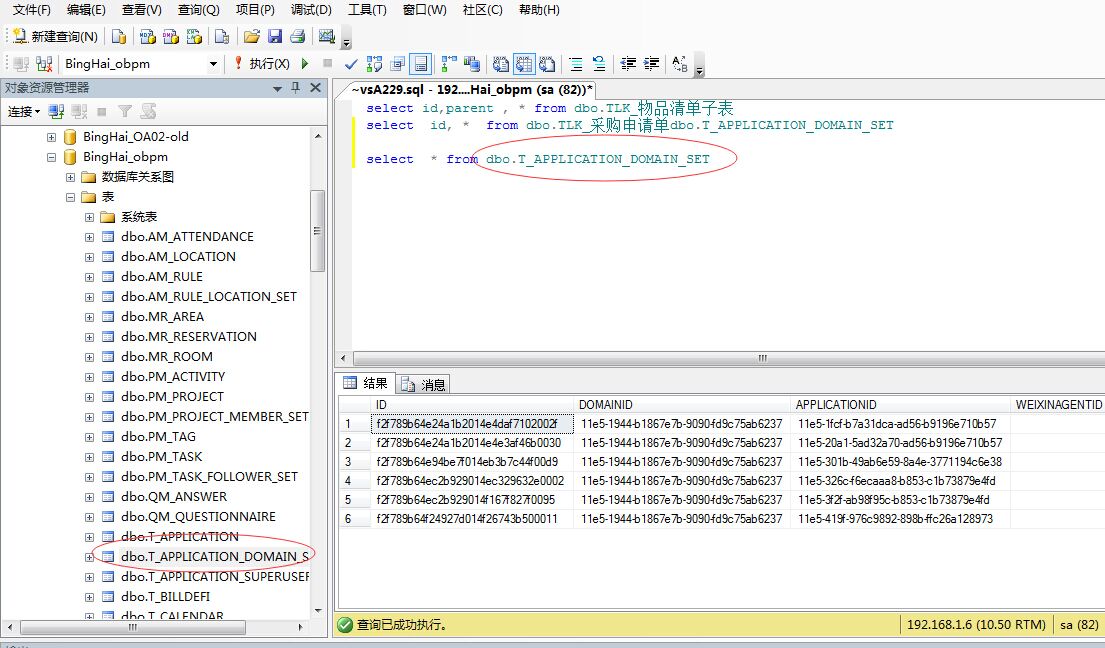The width and height of the screenshot is (1105, 648).
Task: Open the 调试(D) menu
Action: (311, 10)
